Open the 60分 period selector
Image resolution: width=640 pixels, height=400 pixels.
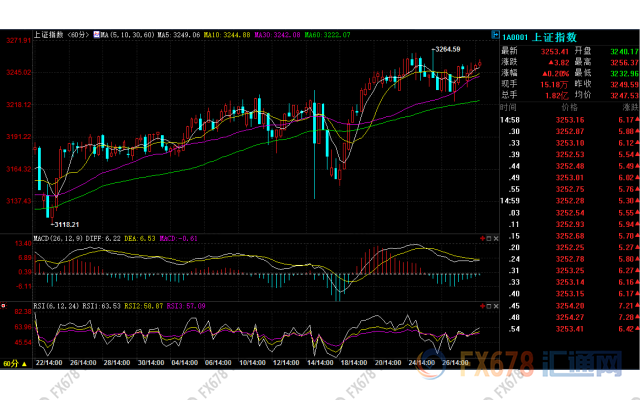coord(12,365)
